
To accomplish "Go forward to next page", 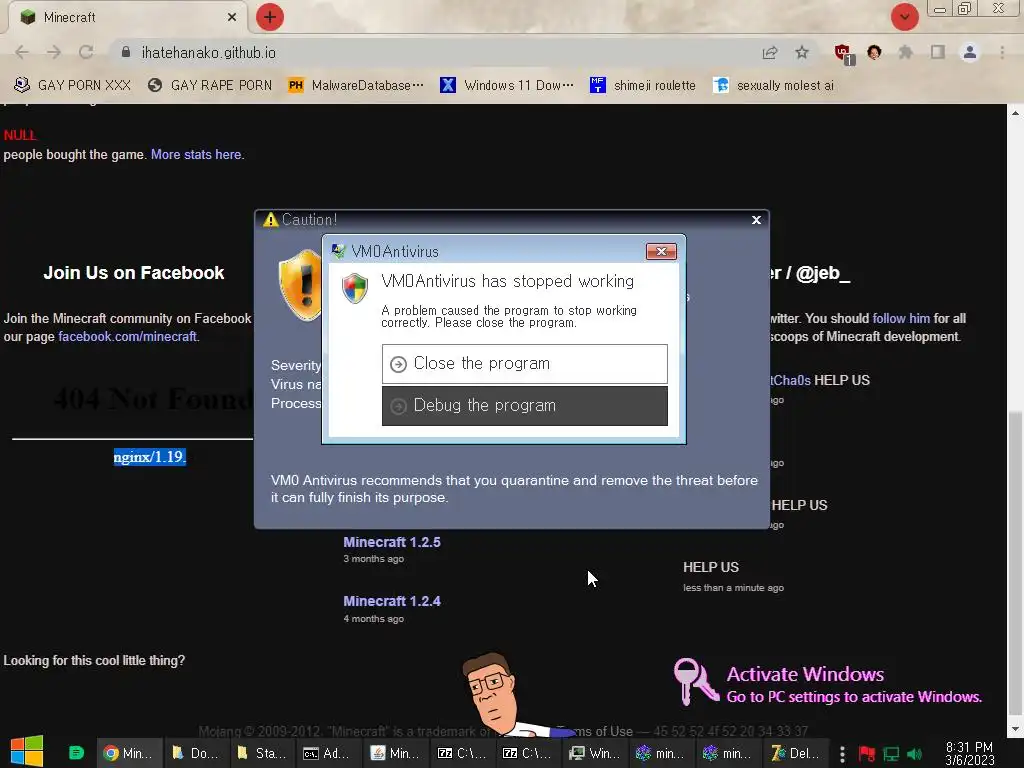I will pos(54,52).
